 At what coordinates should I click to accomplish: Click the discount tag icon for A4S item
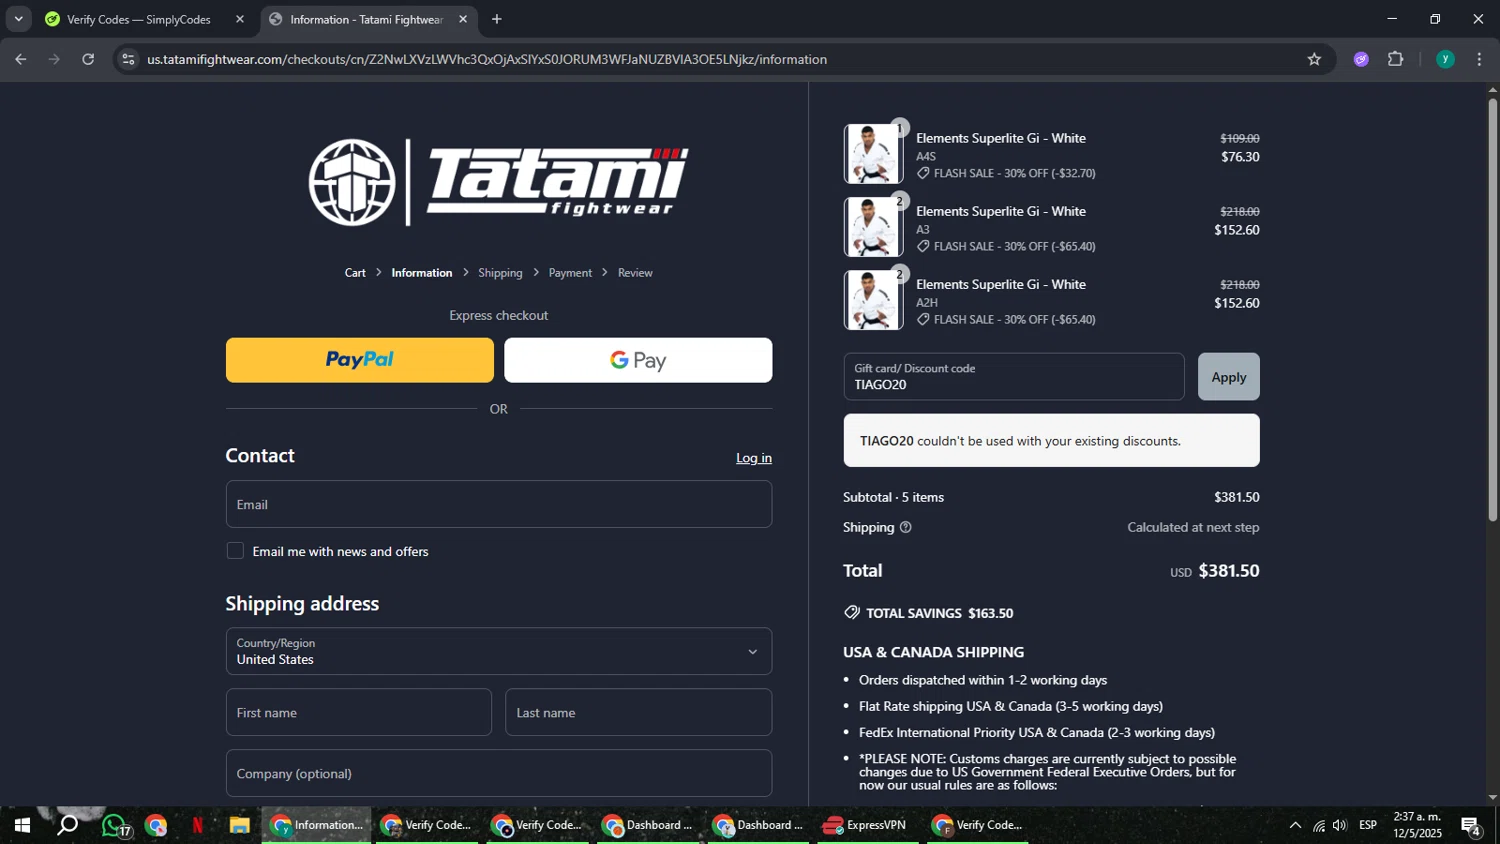click(923, 173)
